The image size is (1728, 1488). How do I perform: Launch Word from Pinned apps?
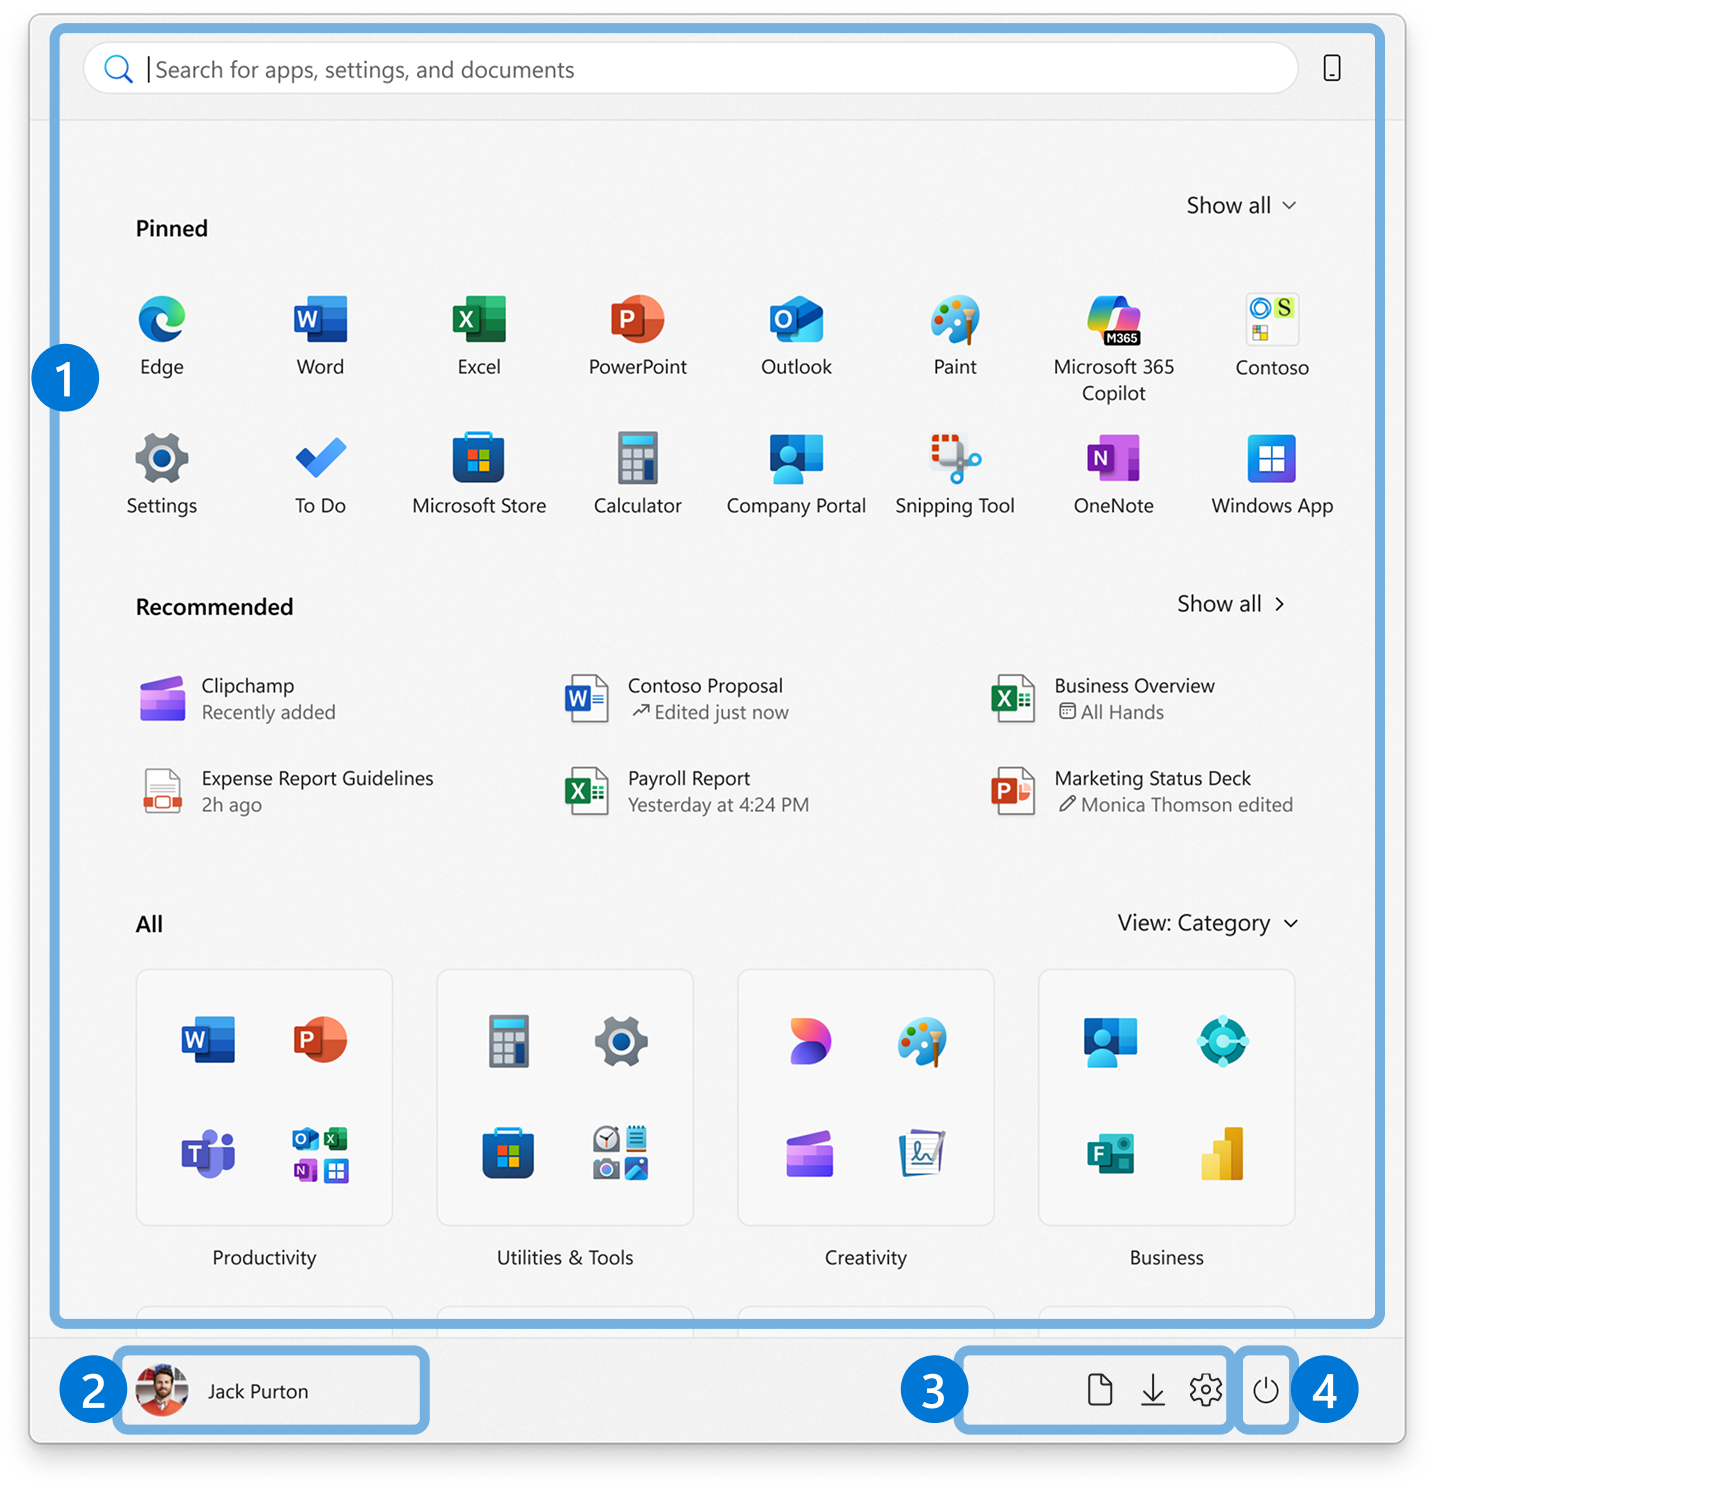320,336
